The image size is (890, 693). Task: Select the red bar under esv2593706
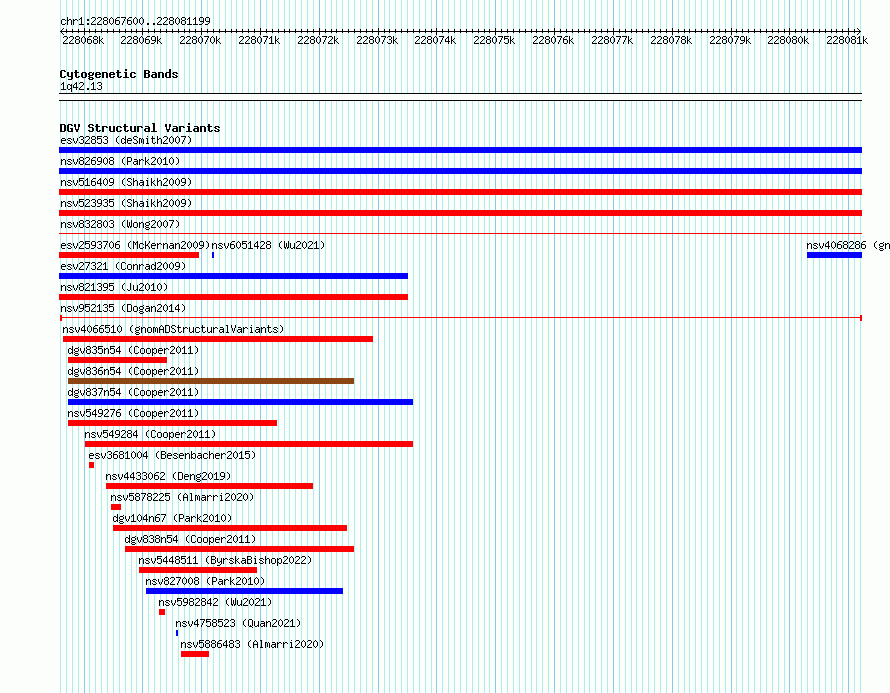point(129,255)
